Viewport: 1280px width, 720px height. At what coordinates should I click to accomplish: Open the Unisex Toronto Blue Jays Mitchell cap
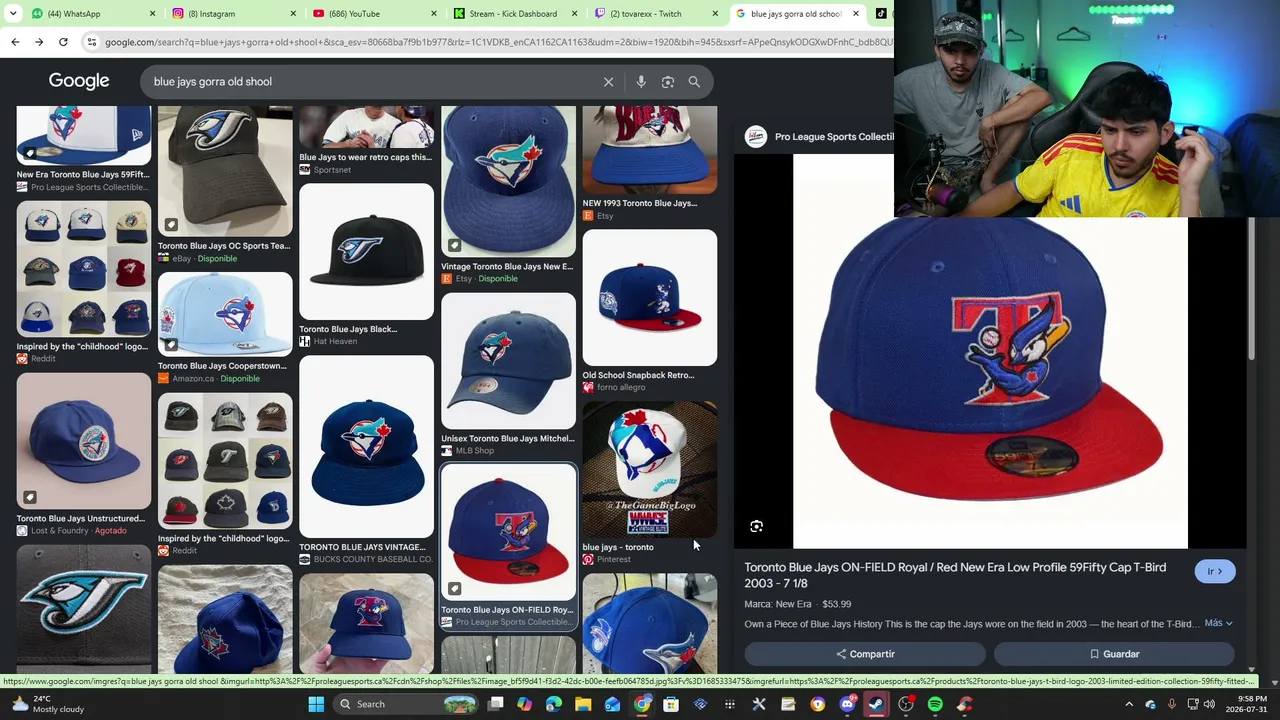pyautogui.click(x=508, y=374)
